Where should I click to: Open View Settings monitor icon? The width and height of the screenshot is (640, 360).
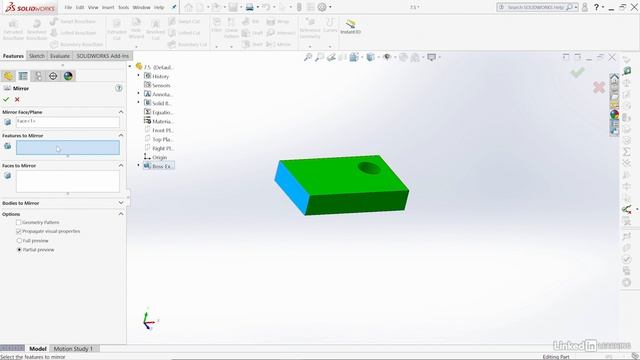431,57
